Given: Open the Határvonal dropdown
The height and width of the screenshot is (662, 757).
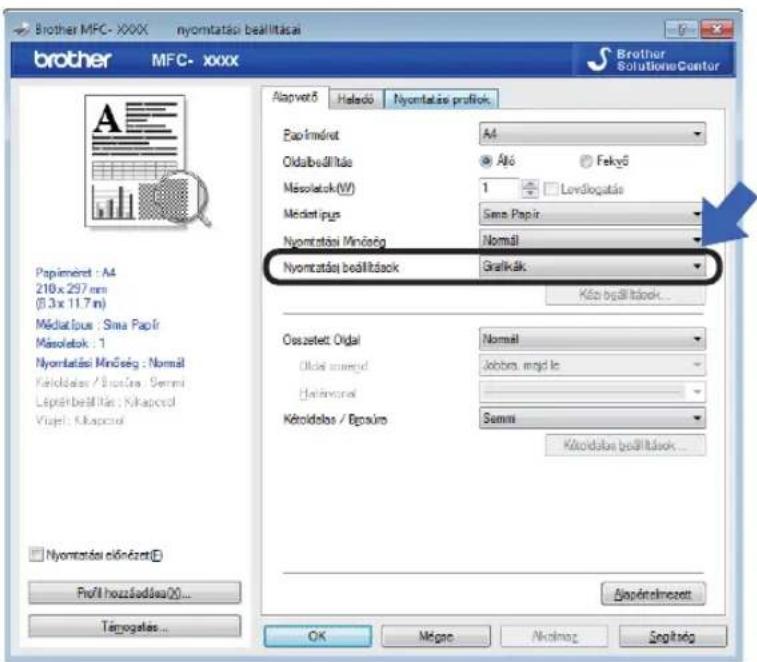Looking at the screenshot, I should pyautogui.click(x=592, y=392).
